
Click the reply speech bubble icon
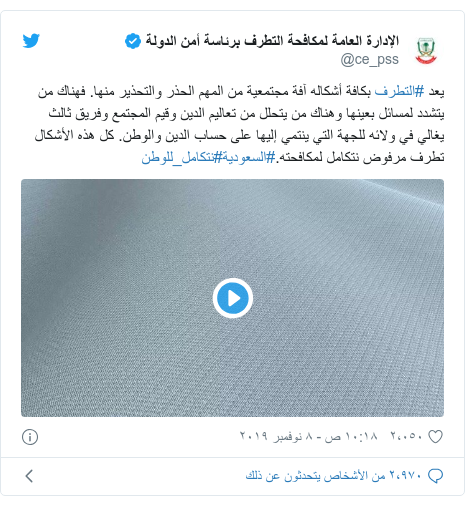tap(435, 476)
